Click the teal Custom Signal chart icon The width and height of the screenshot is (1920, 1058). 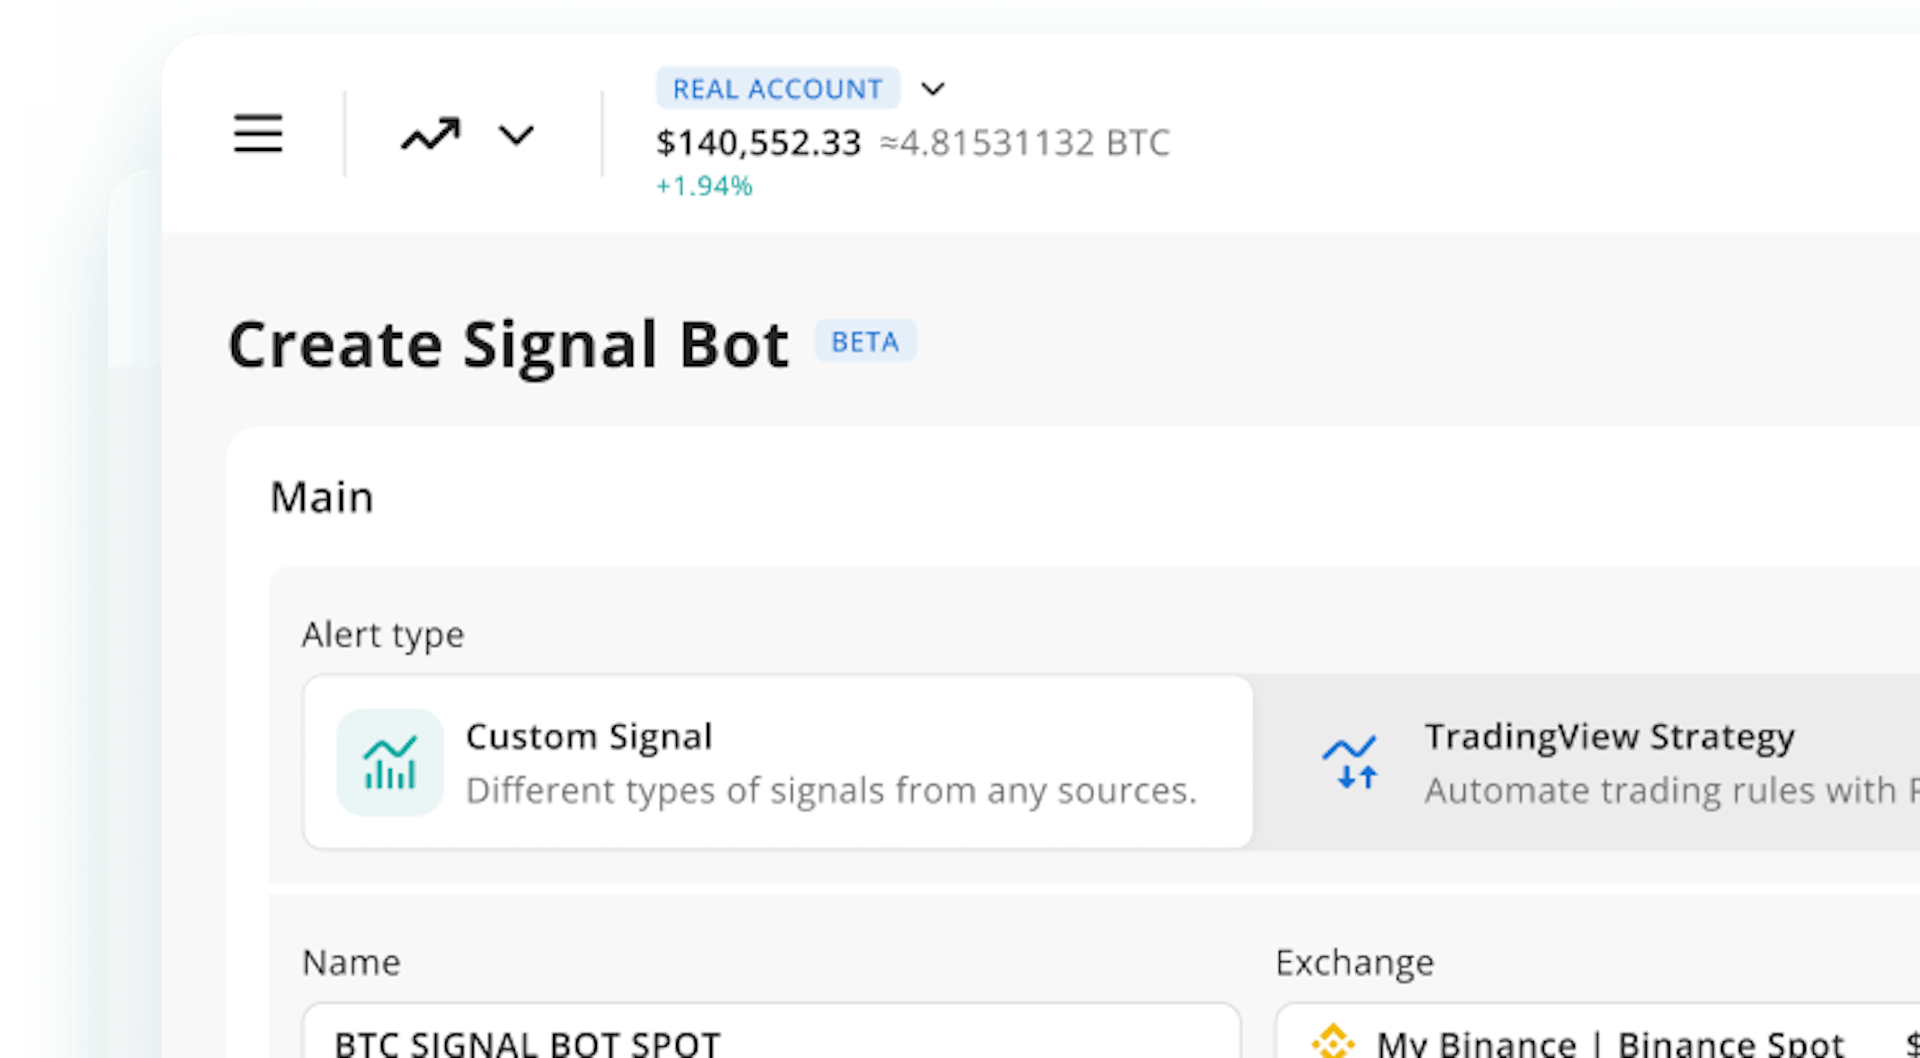tap(390, 762)
